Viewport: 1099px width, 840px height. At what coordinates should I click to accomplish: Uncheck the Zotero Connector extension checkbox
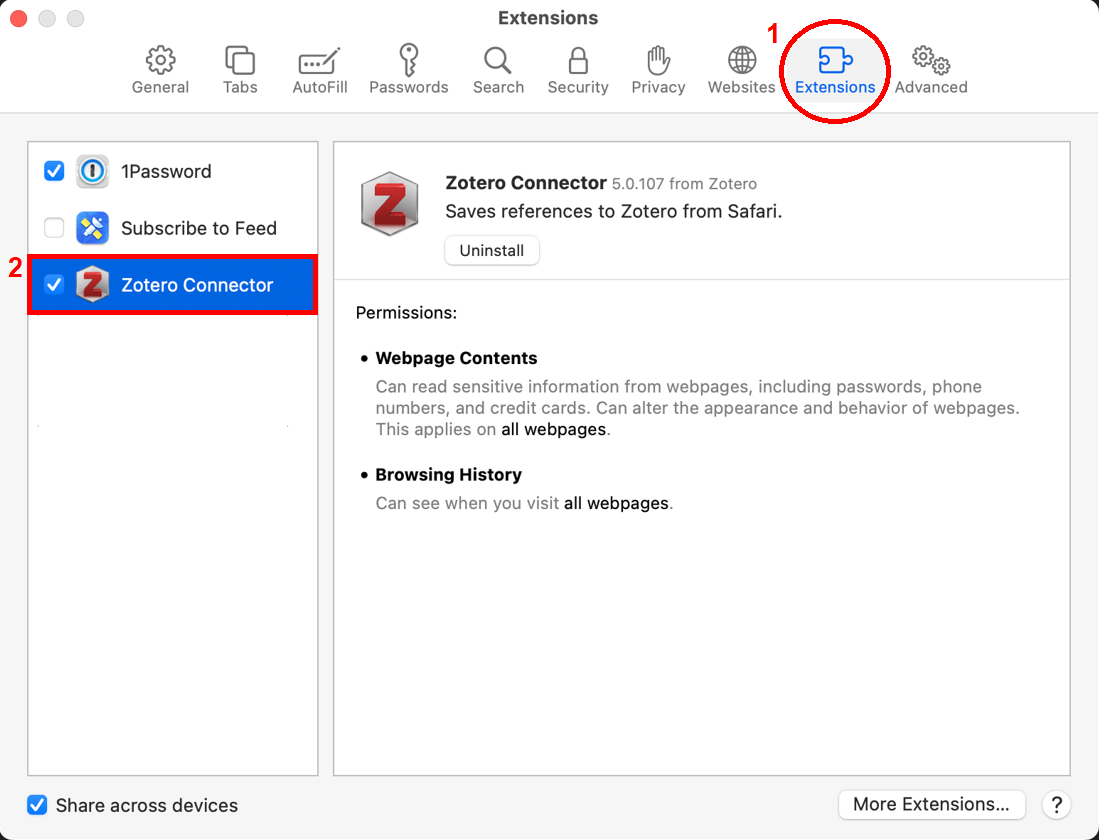point(55,285)
